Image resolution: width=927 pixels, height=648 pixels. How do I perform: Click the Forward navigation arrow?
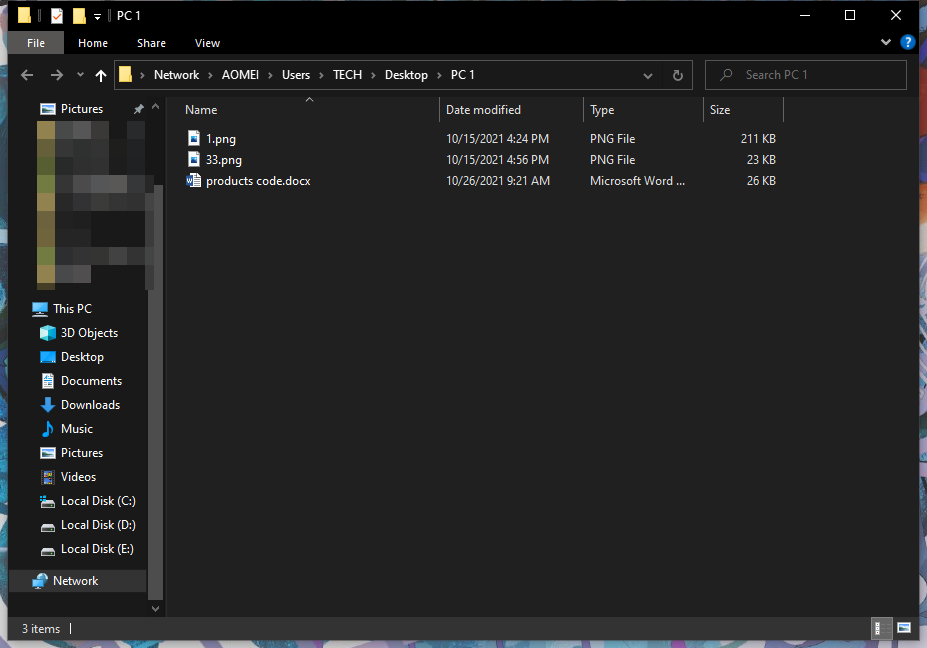(x=57, y=75)
